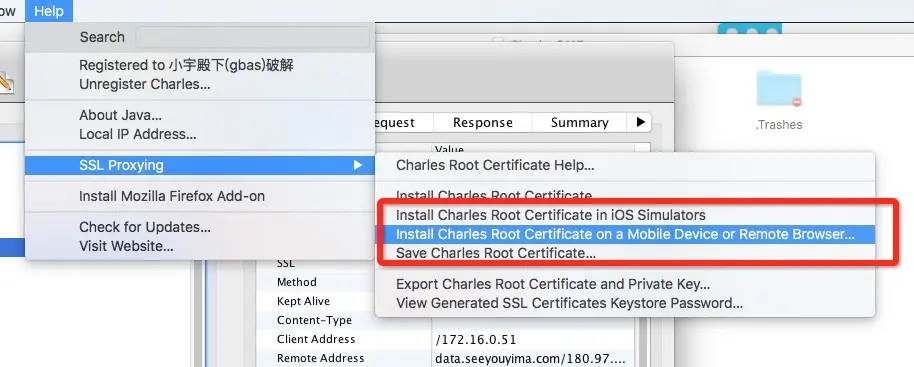Switch to the Response tab
This screenshot has height=367, width=914.
(483, 123)
